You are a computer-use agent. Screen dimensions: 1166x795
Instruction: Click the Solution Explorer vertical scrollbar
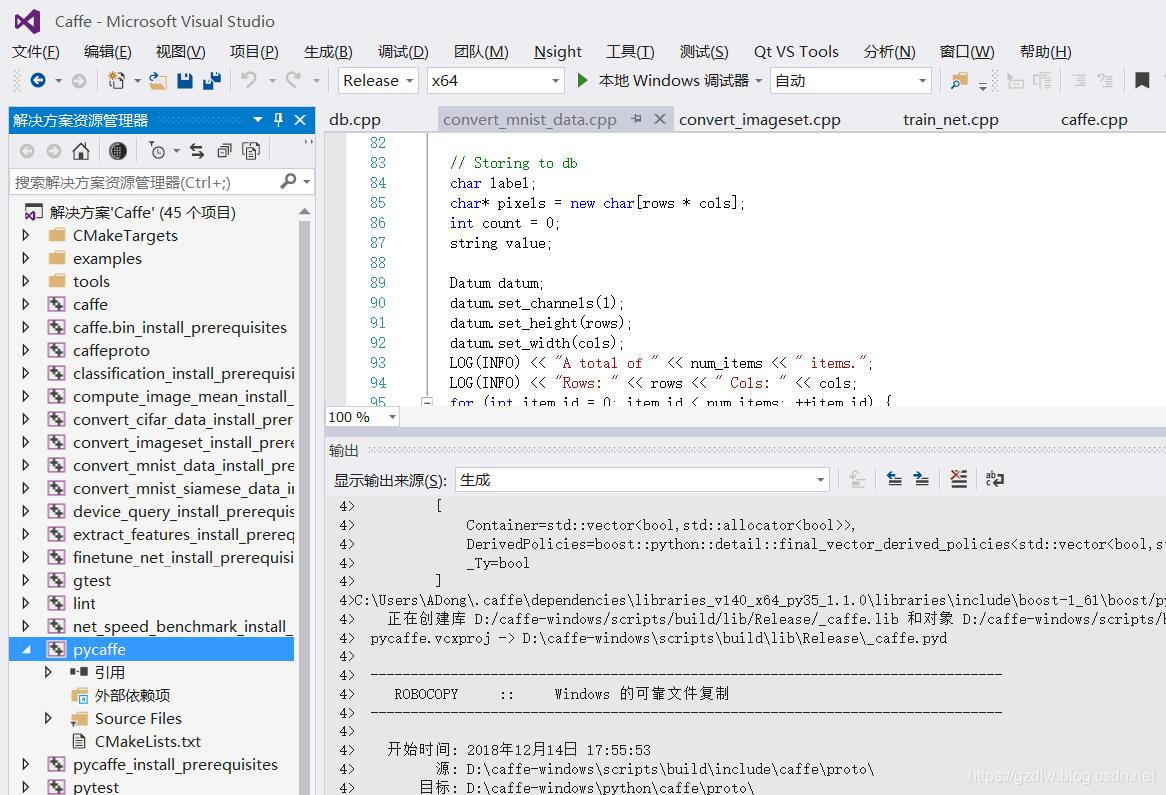click(304, 506)
